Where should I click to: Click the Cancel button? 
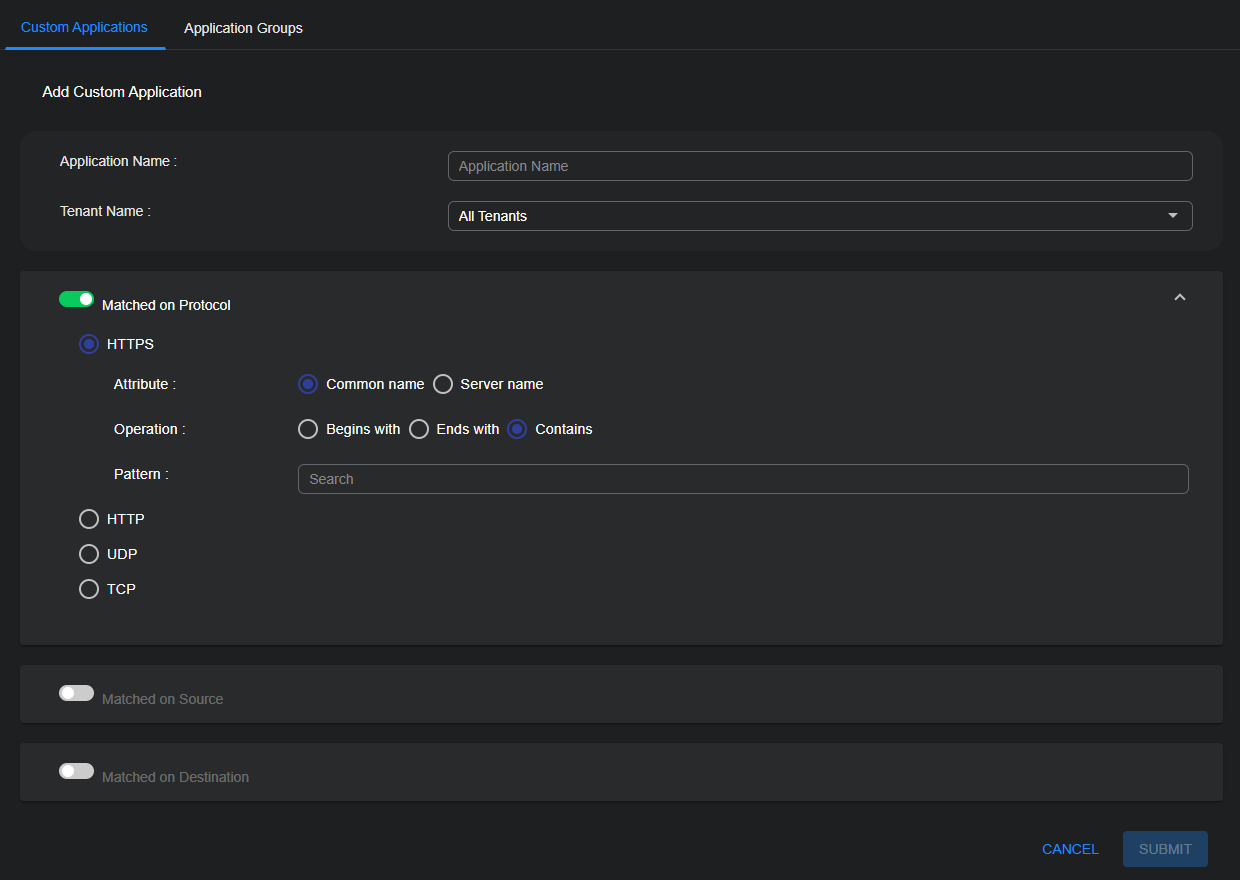(x=1070, y=849)
